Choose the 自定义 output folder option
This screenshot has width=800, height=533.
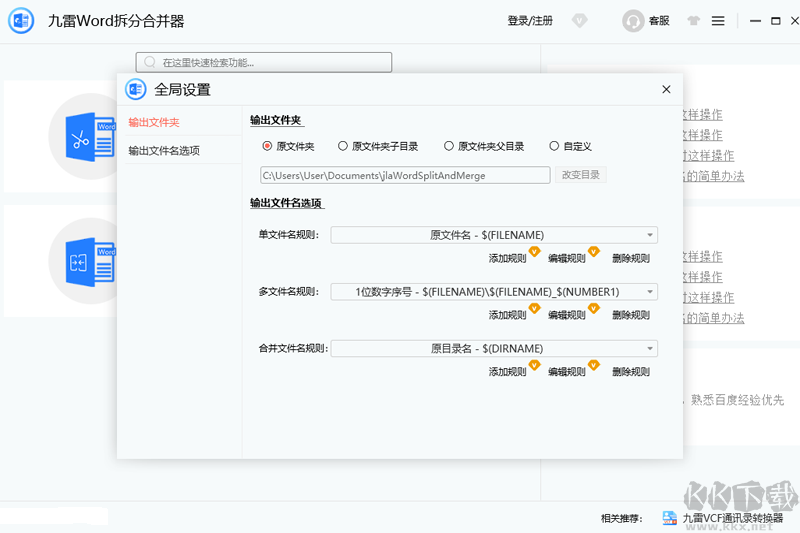coord(554,146)
